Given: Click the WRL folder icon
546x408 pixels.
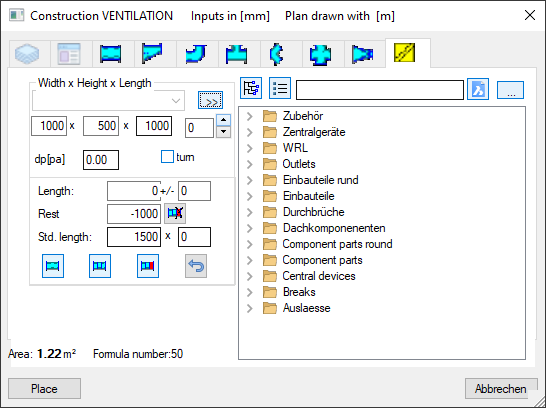Looking at the screenshot, I should pyautogui.click(x=270, y=148).
